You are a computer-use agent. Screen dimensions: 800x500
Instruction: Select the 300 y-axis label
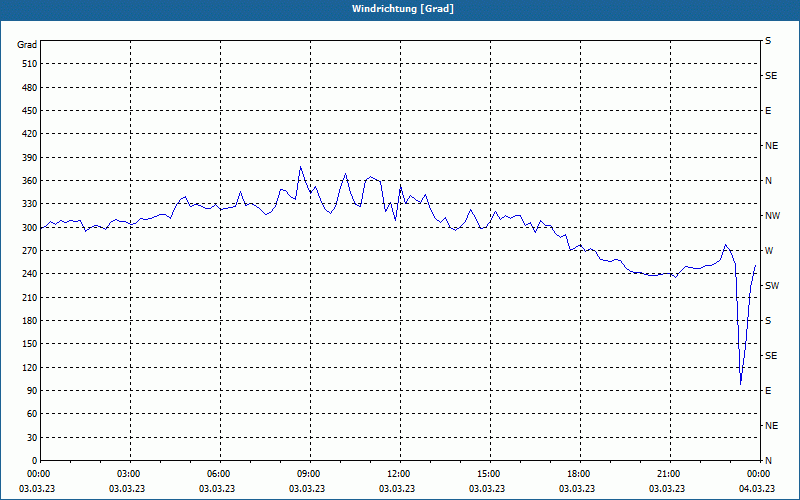click(x=30, y=228)
